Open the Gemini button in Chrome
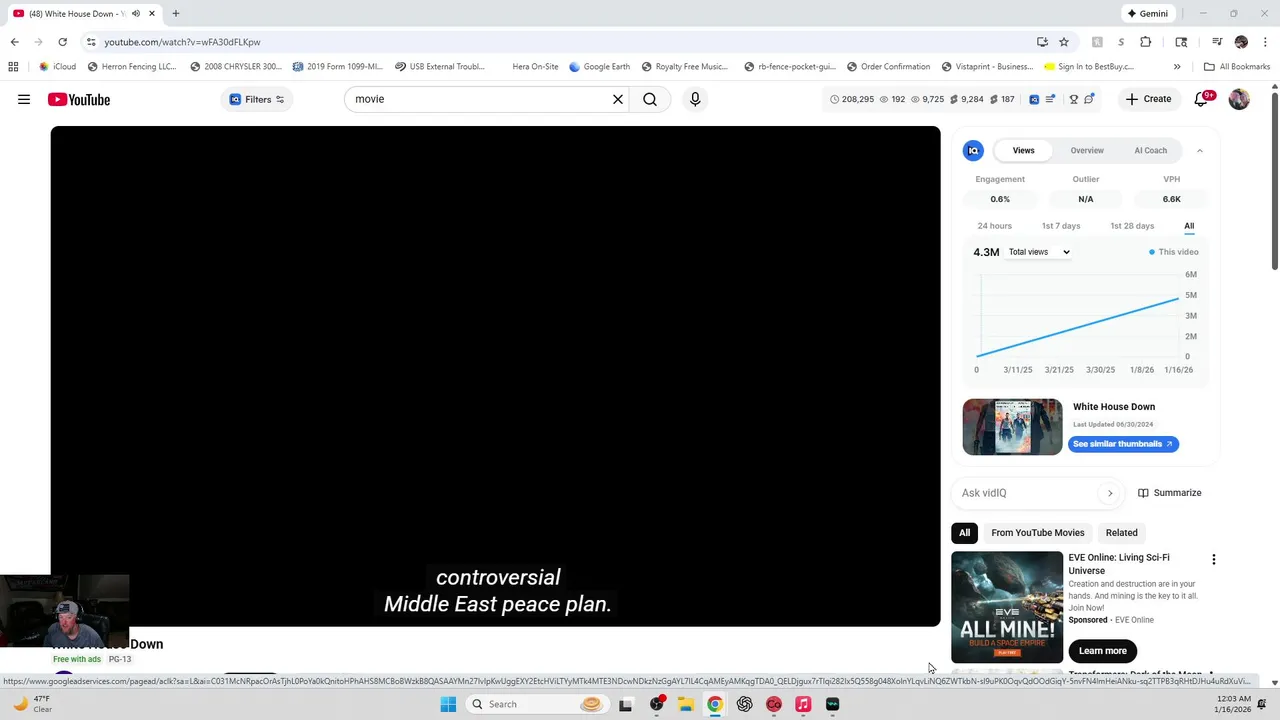This screenshot has height=720, width=1280. (1146, 14)
